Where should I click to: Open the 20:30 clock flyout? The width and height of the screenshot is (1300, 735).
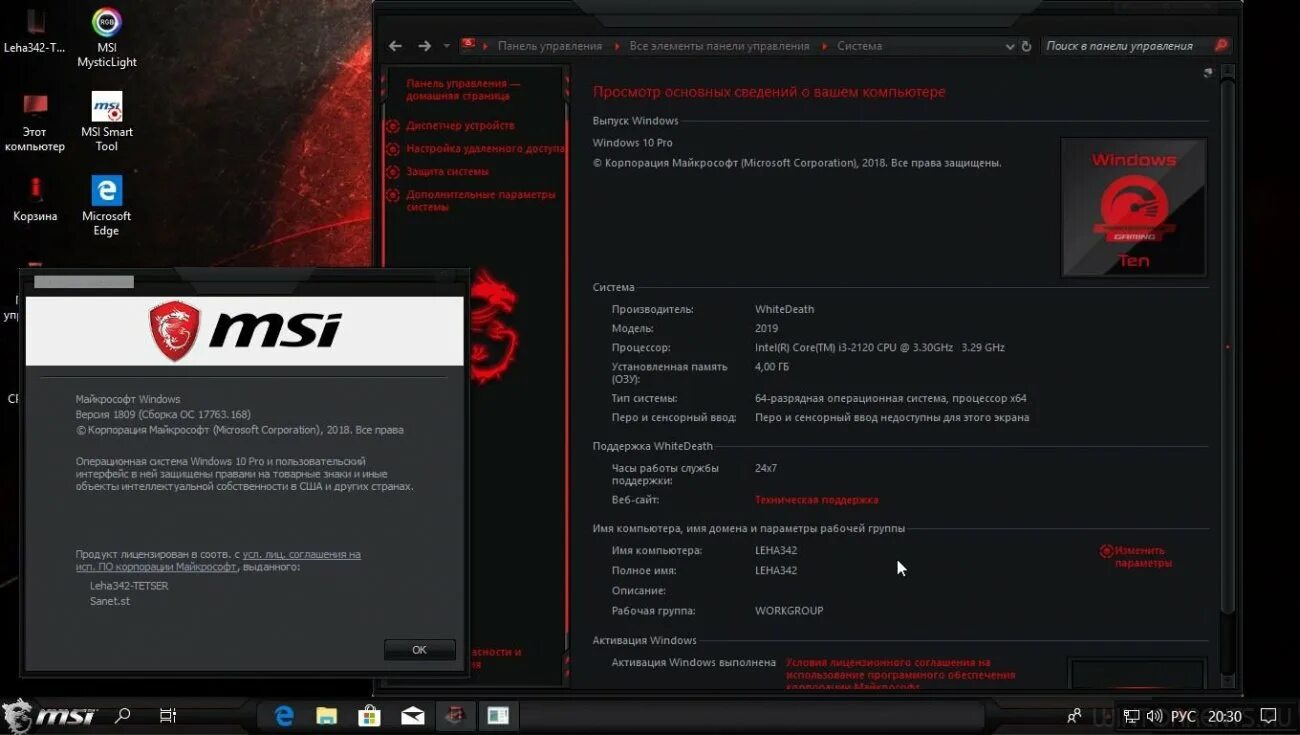(x=1224, y=716)
